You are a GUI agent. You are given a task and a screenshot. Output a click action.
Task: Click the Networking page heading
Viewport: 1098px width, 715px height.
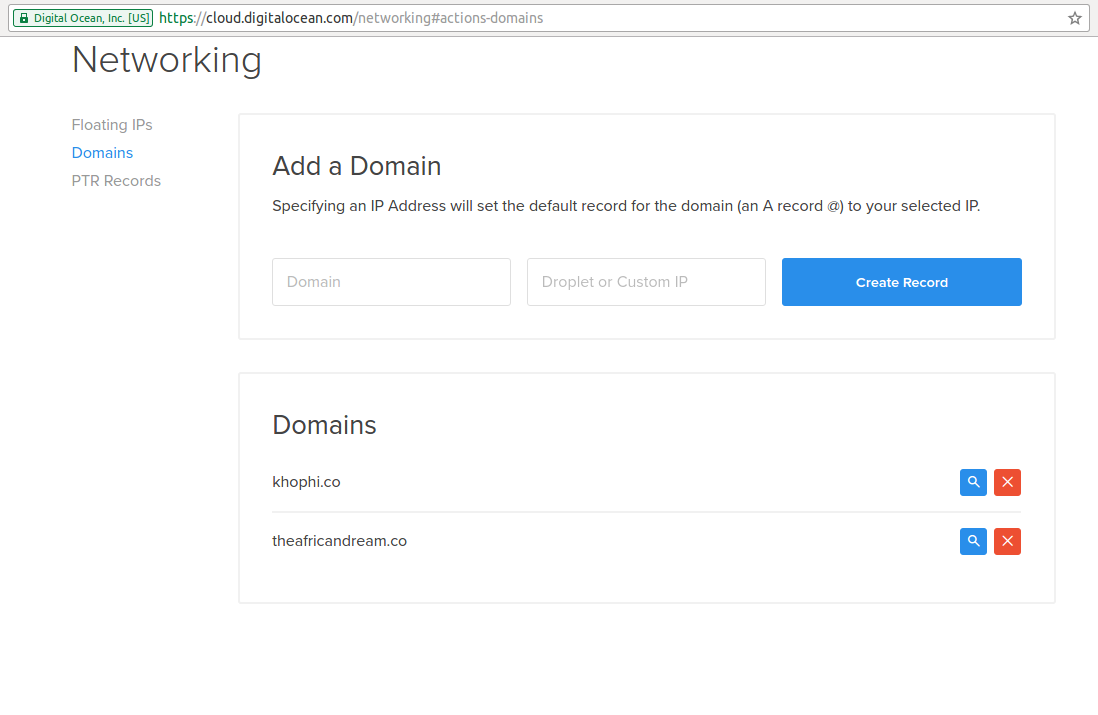pos(167,60)
